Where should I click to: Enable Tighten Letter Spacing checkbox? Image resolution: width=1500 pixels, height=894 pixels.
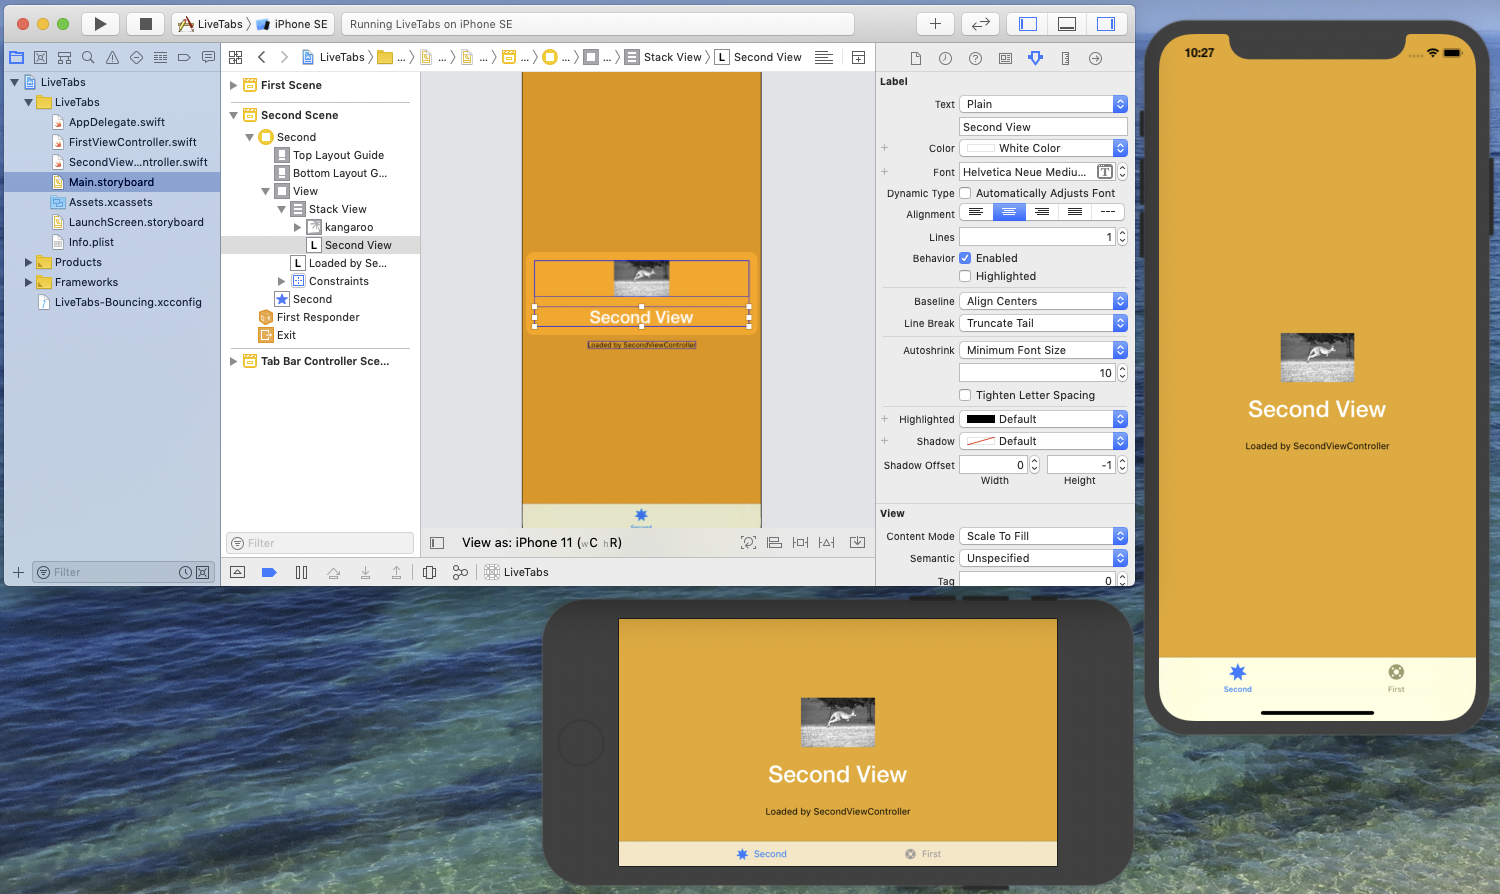click(x=965, y=395)
